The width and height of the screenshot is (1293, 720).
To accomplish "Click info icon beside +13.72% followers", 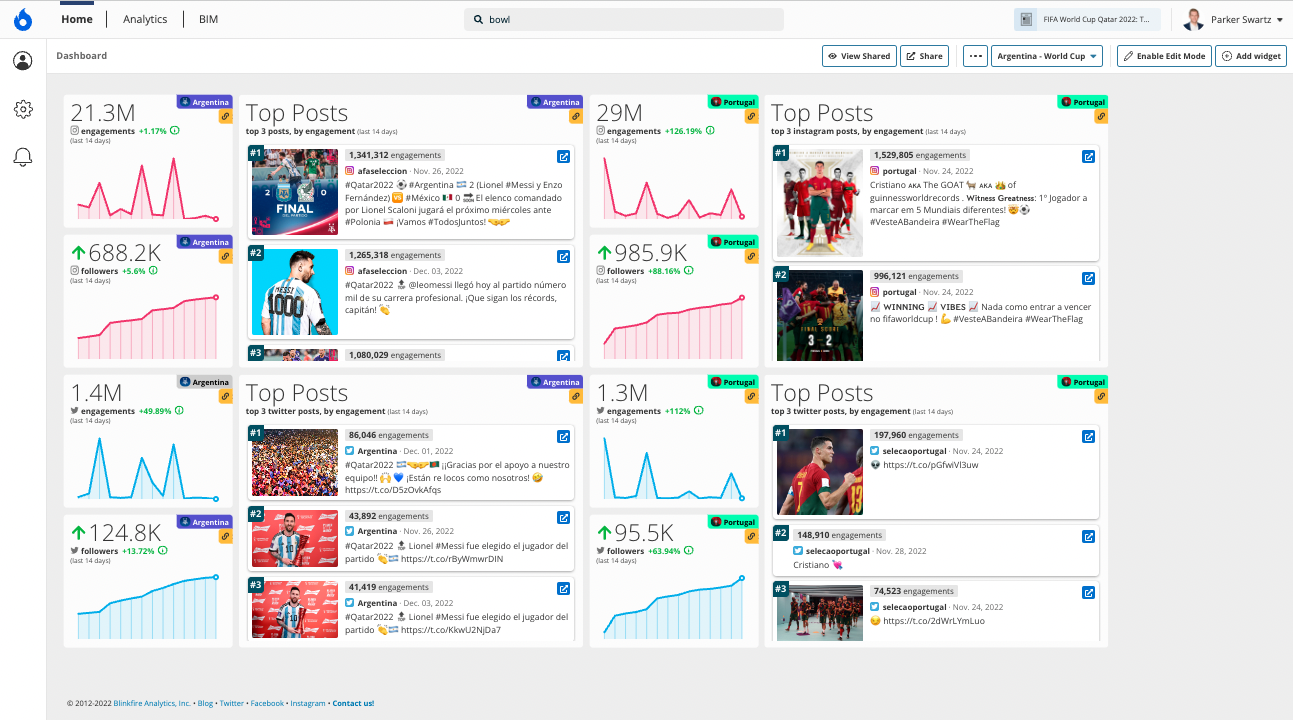I will [x=163, y=551].
